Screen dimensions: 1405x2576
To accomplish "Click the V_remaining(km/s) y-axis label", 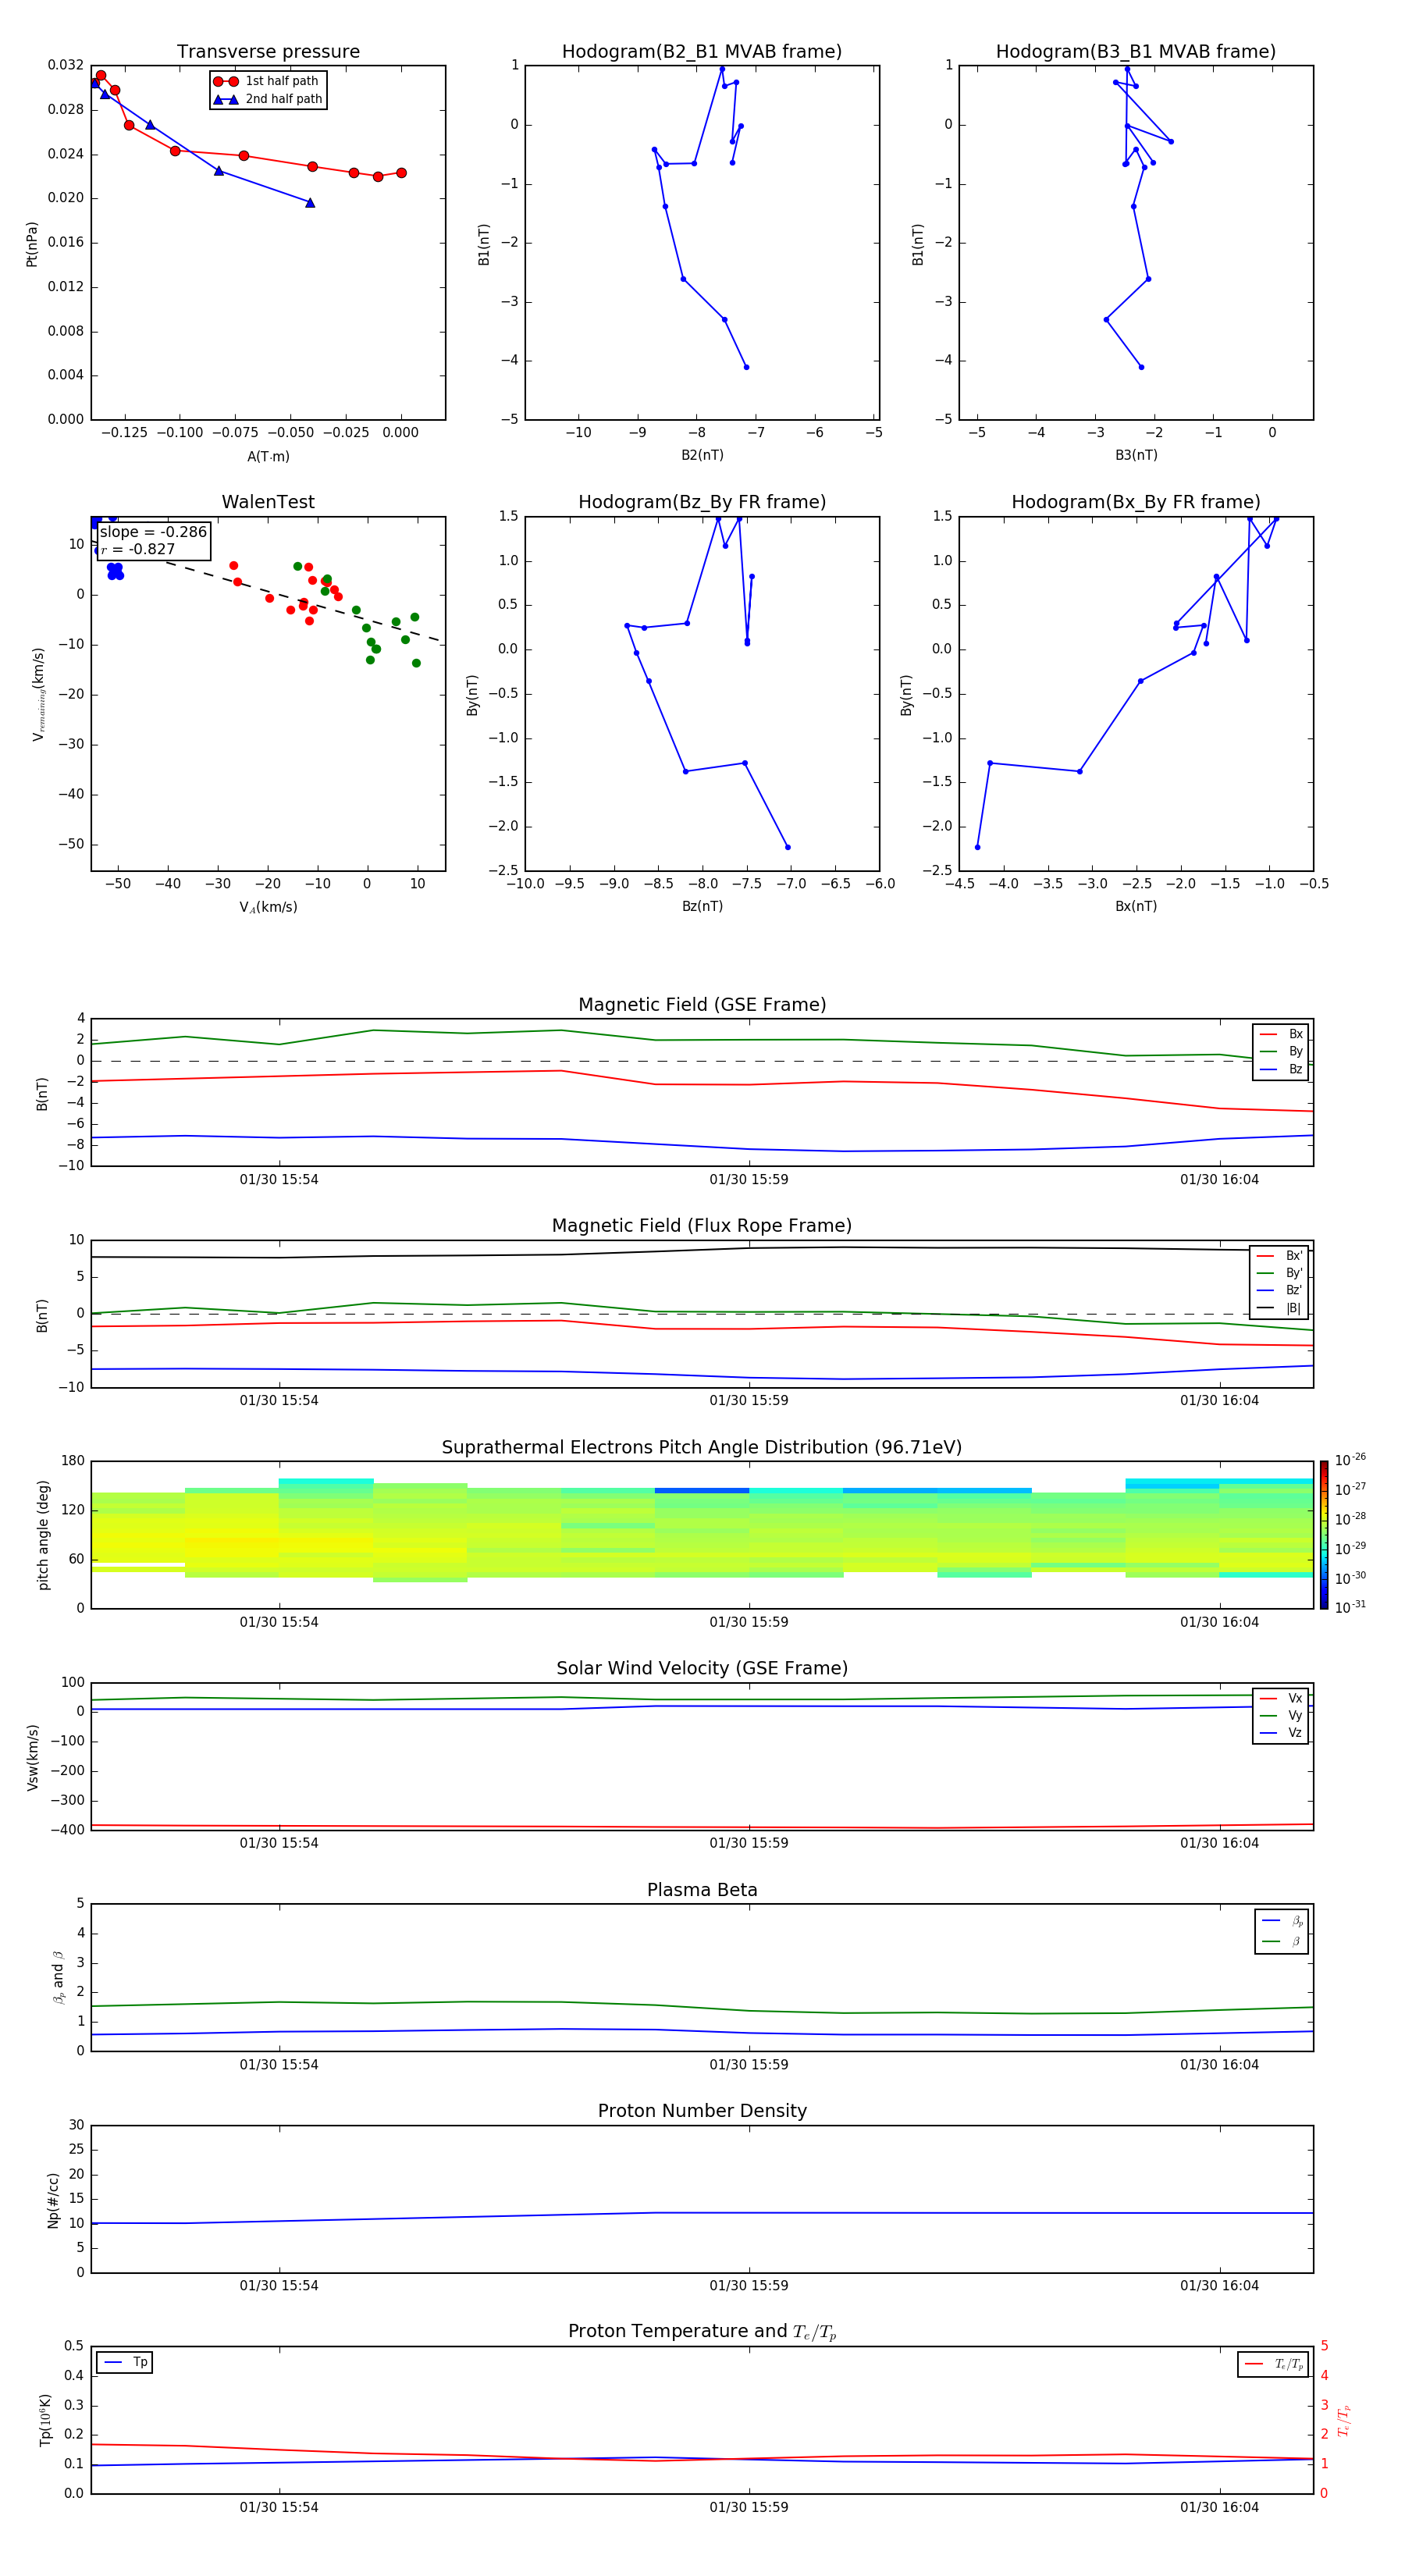I will [38, 695].
